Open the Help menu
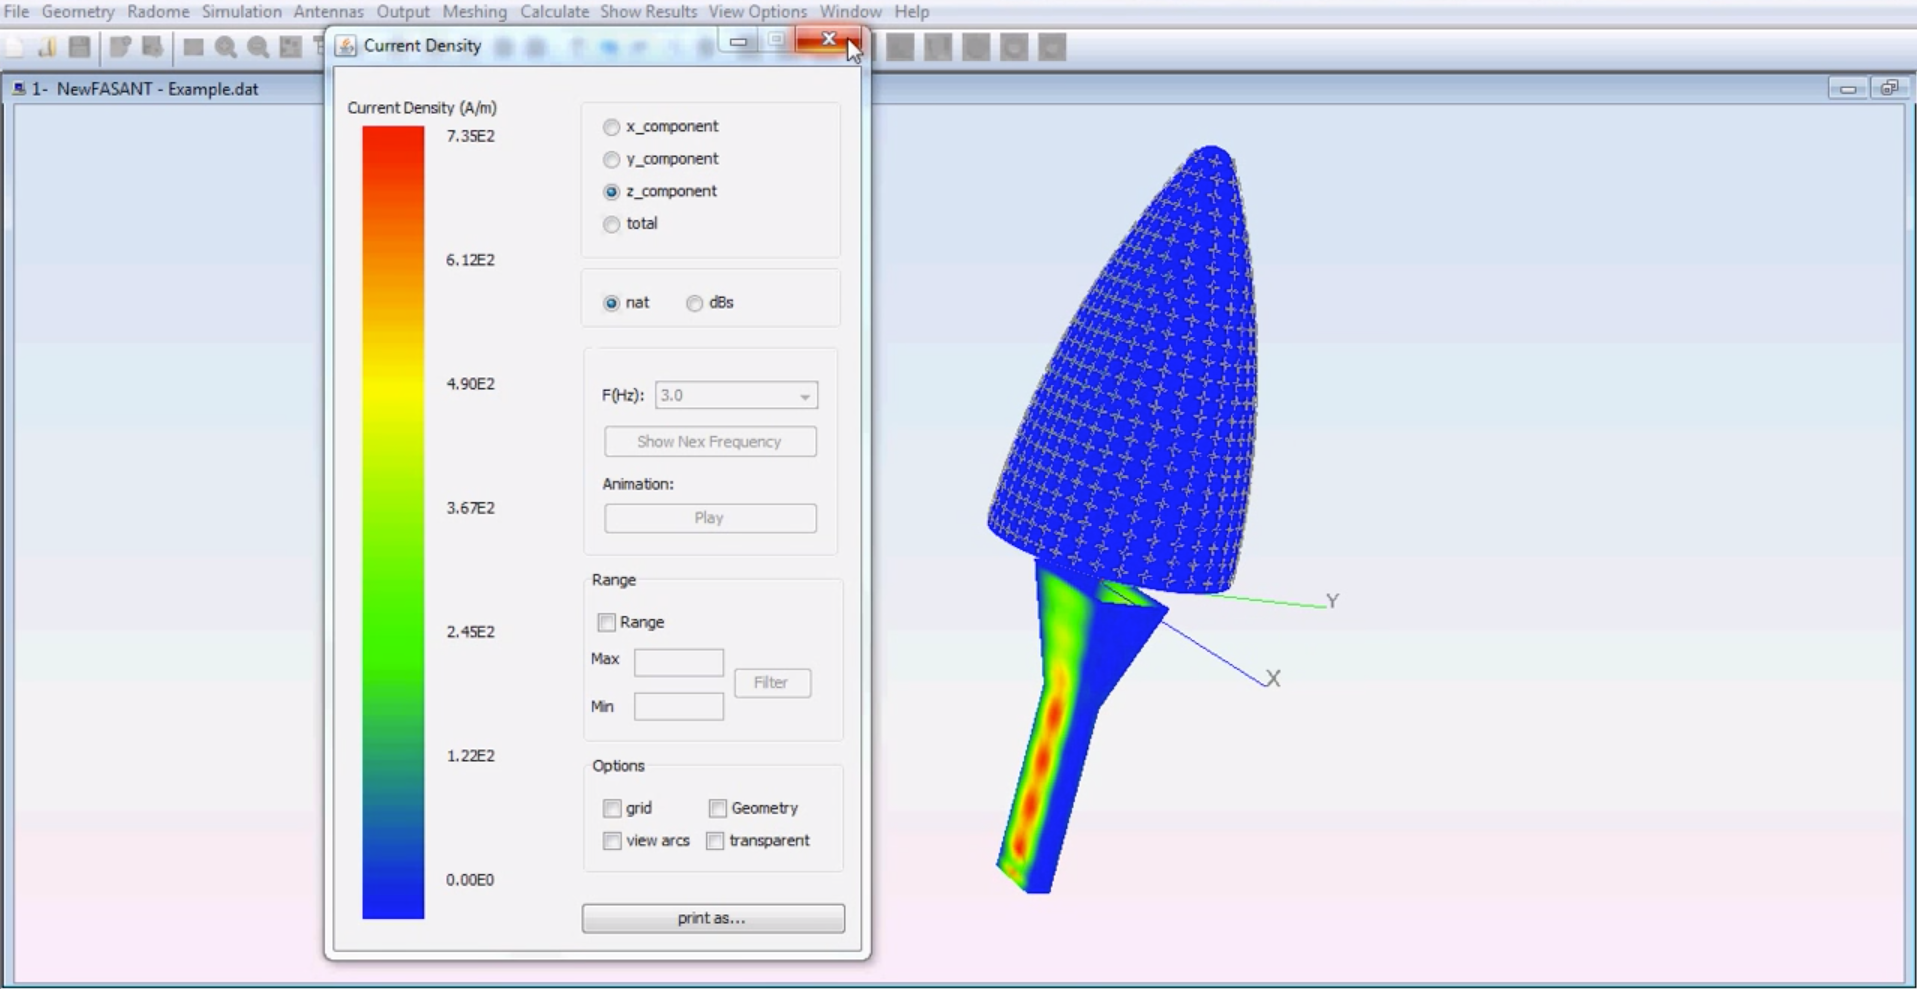This screenshot has height=989, width=1917. tap(911, 11)
